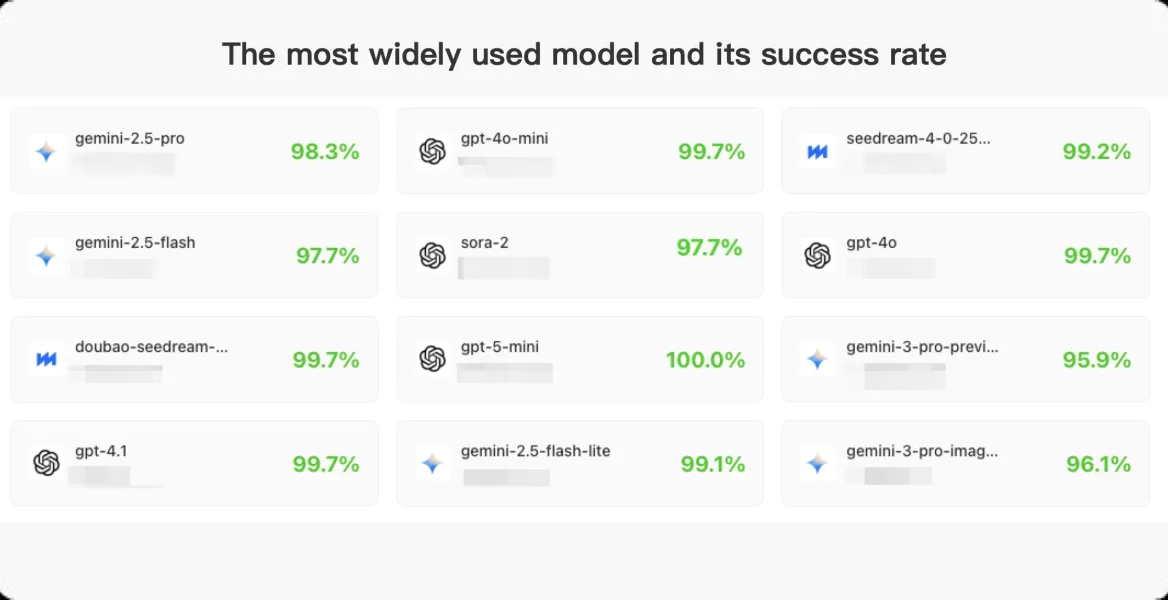Open the gemini-3-pro-preview card
Screen dimensions: 1168x600
tap(965, 359)
